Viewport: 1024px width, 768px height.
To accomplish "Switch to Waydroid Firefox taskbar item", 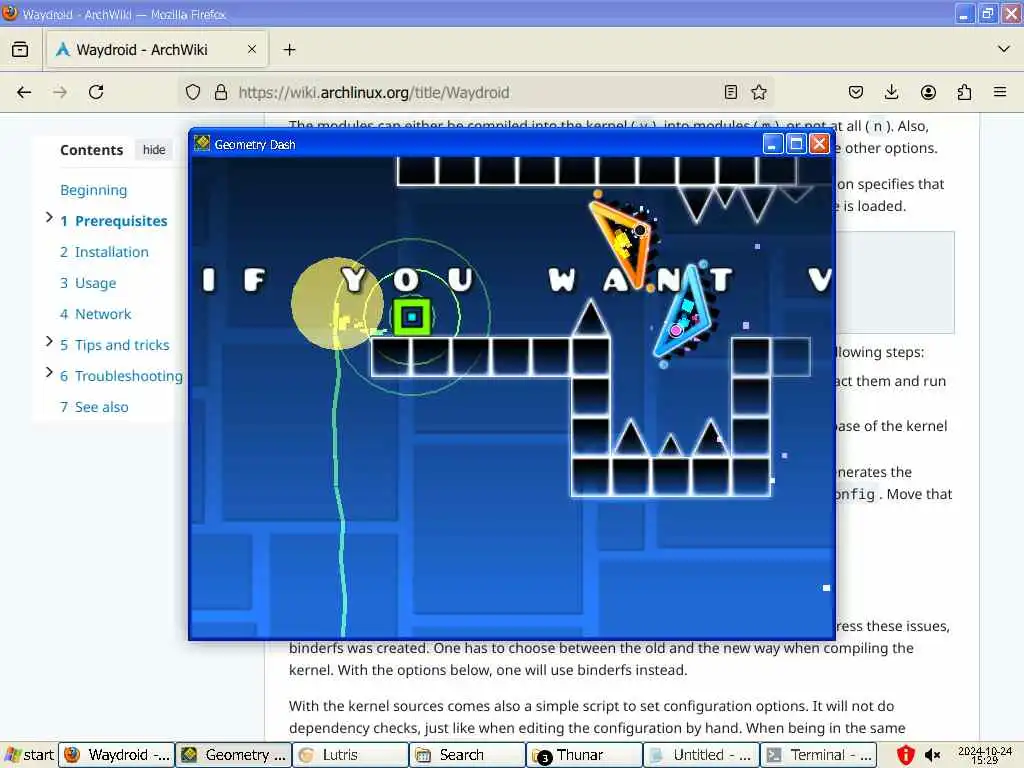I will [x=117, y=755].
